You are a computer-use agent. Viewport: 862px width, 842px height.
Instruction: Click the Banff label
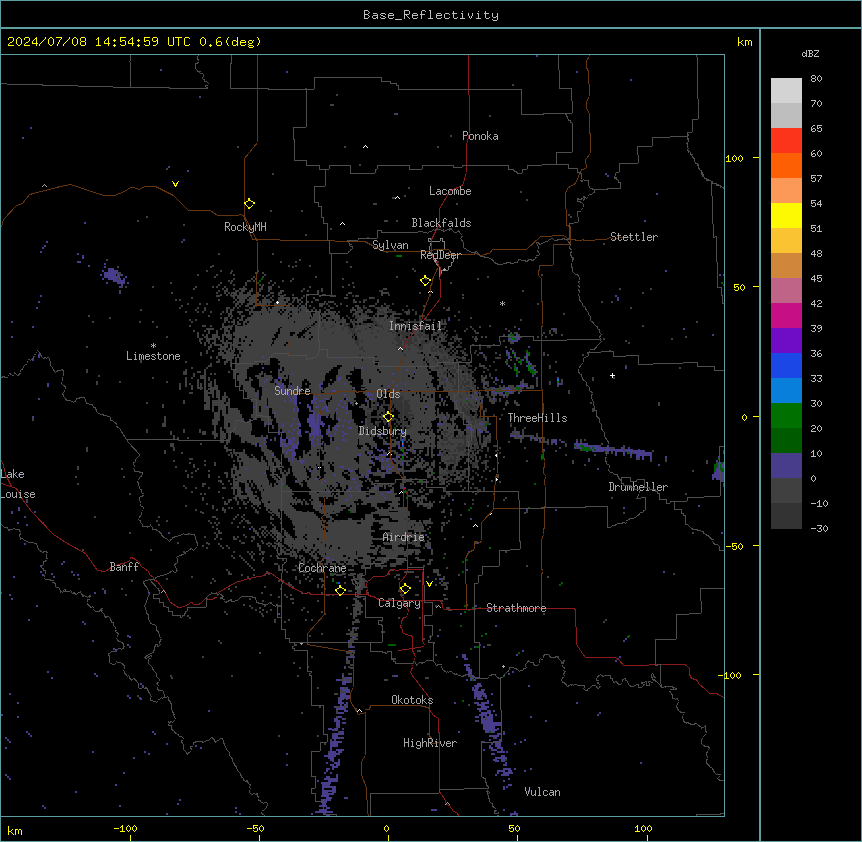click(x=124, y=567)
